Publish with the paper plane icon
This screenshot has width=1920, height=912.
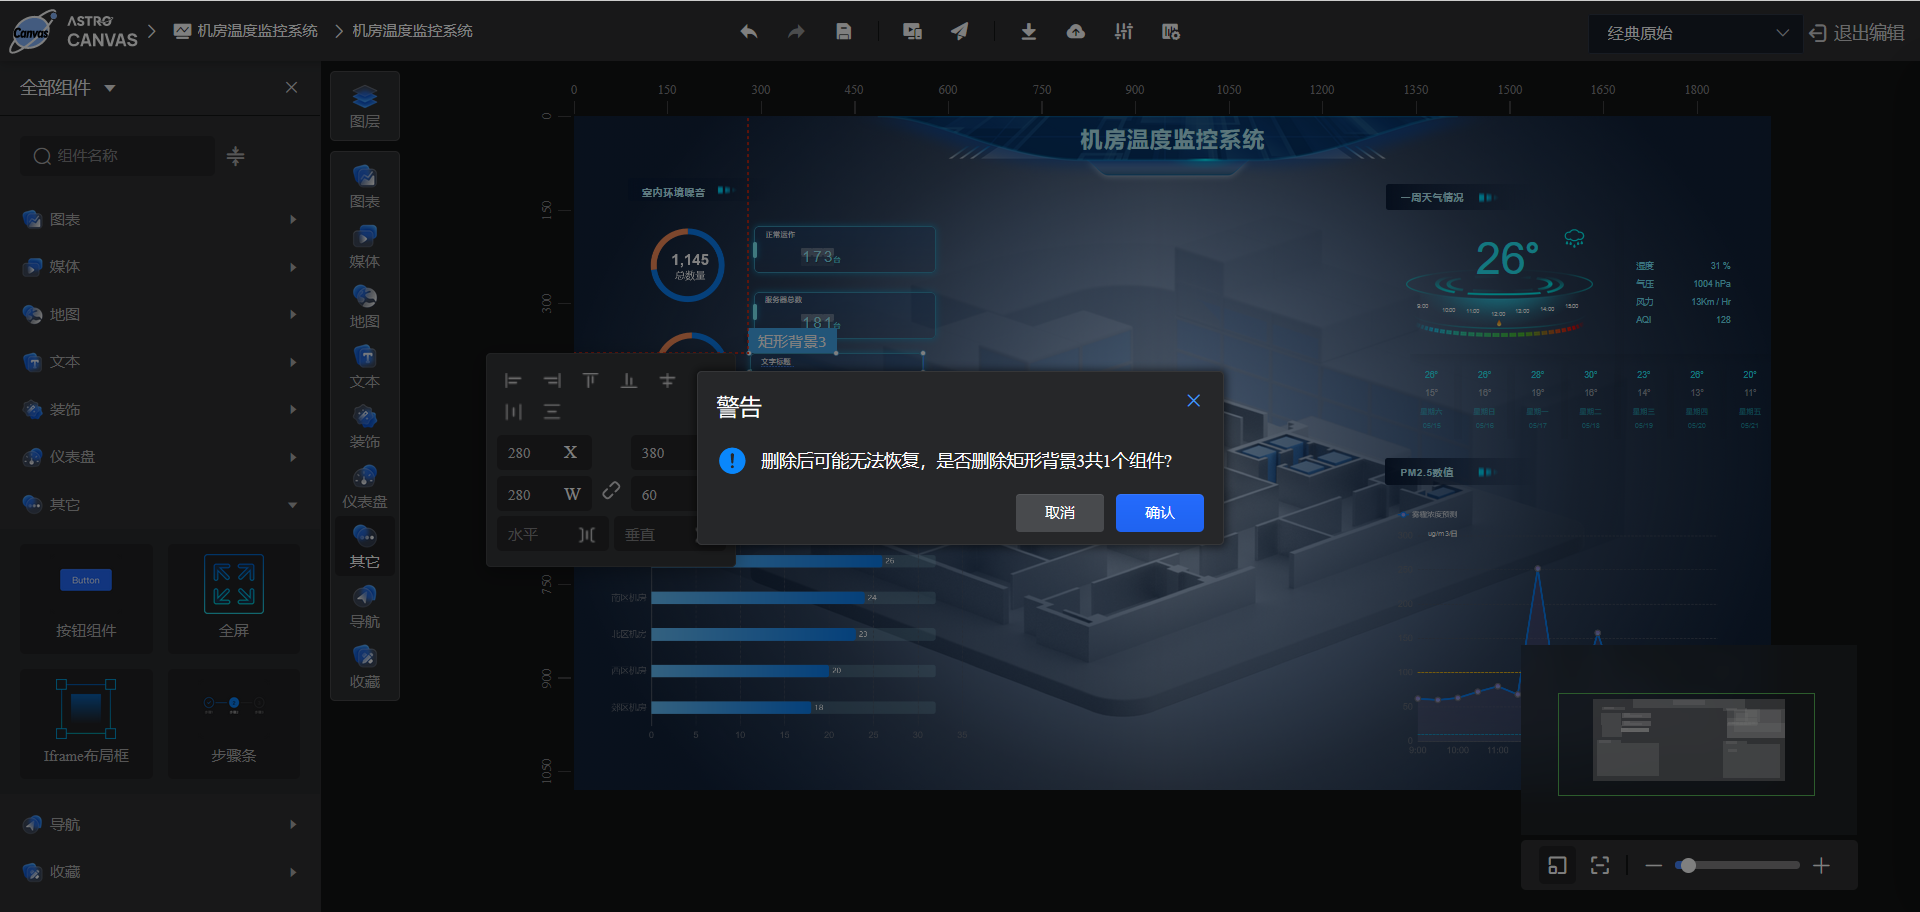960,32
